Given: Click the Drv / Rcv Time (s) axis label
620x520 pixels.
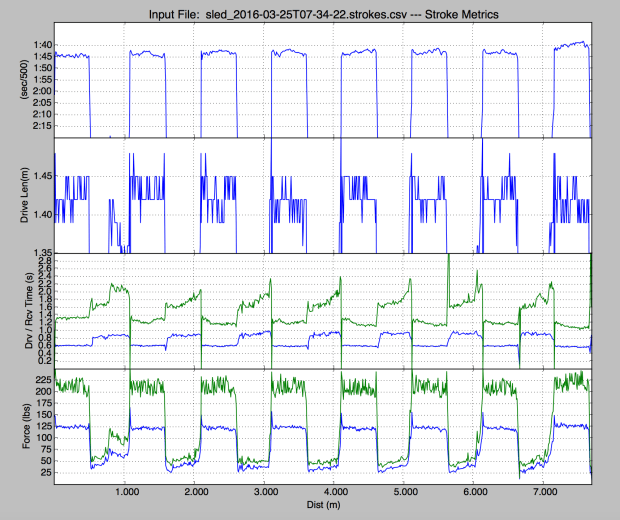Looking at the screenshot, I should point(11,310).
